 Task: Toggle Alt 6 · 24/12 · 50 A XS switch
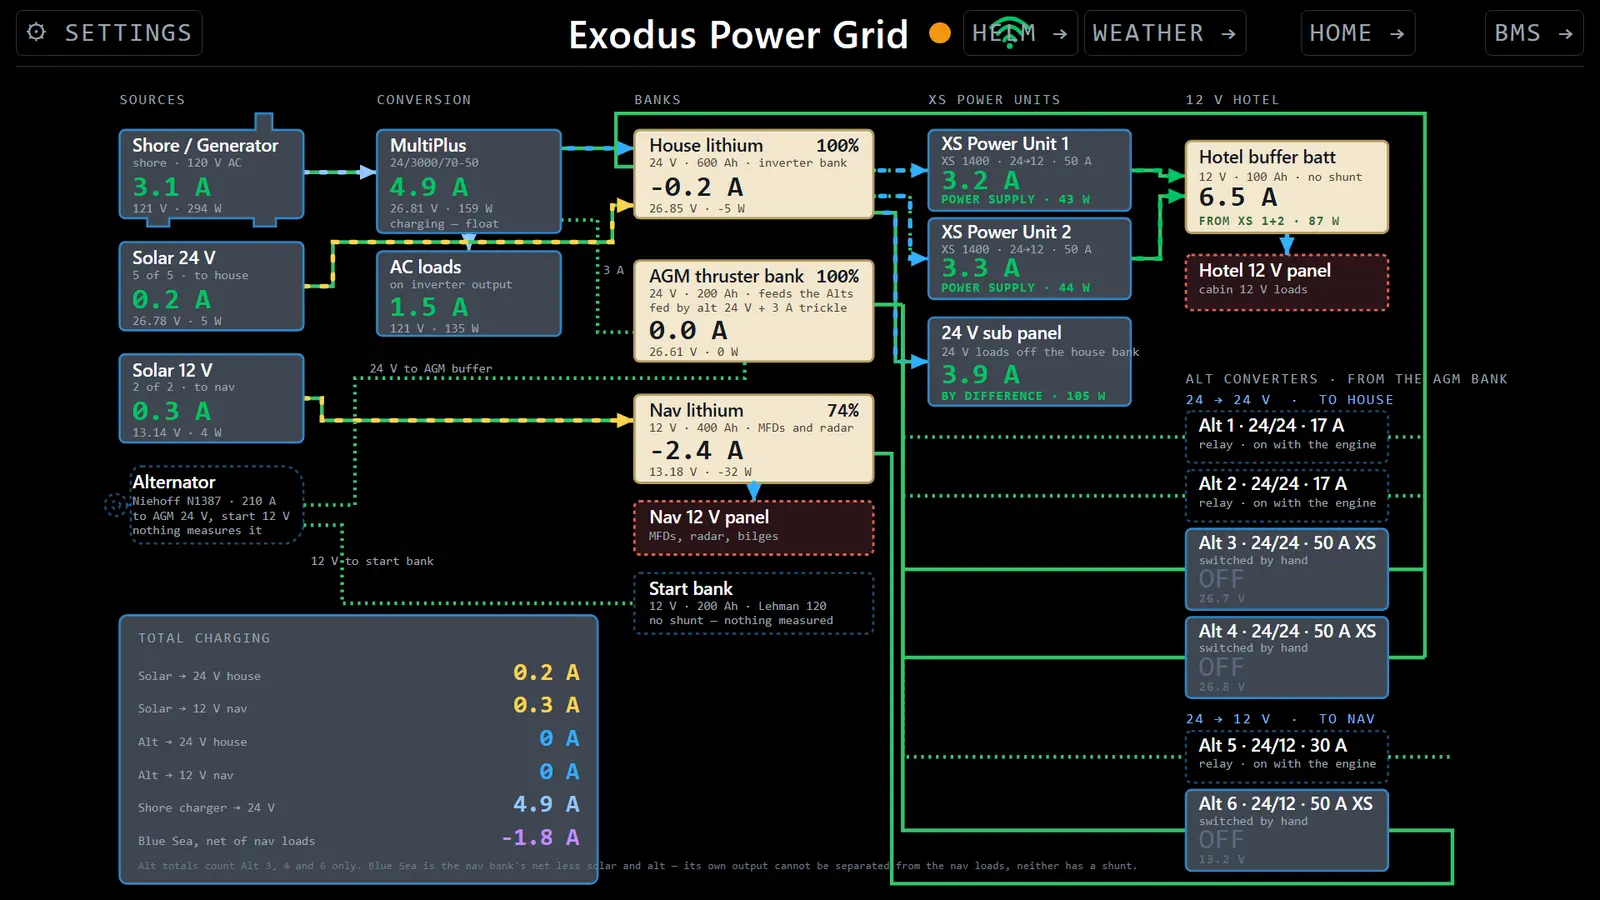point(1287,830)
